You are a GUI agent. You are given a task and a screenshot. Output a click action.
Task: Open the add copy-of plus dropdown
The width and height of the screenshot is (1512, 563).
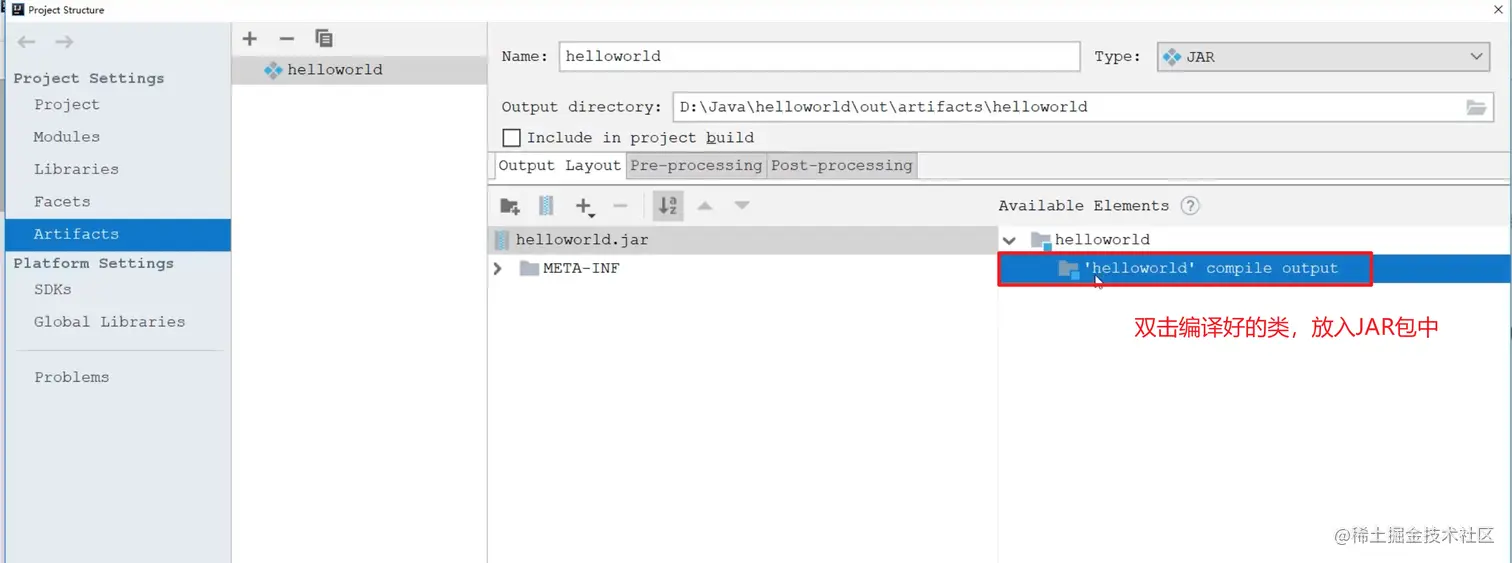click(x=585, y=207)
